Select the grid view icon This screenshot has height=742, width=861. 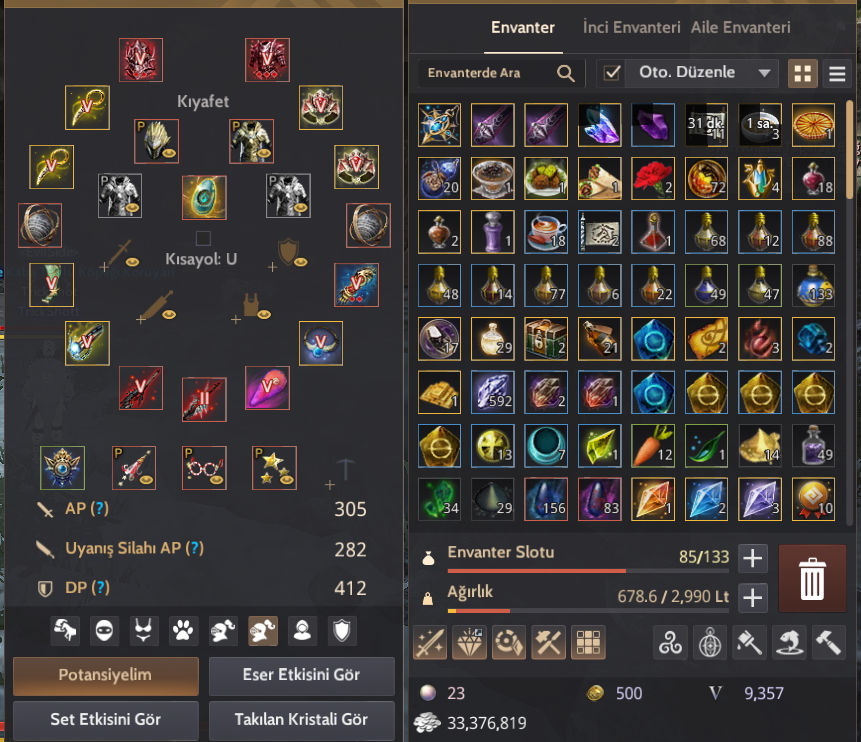[803, 74]
